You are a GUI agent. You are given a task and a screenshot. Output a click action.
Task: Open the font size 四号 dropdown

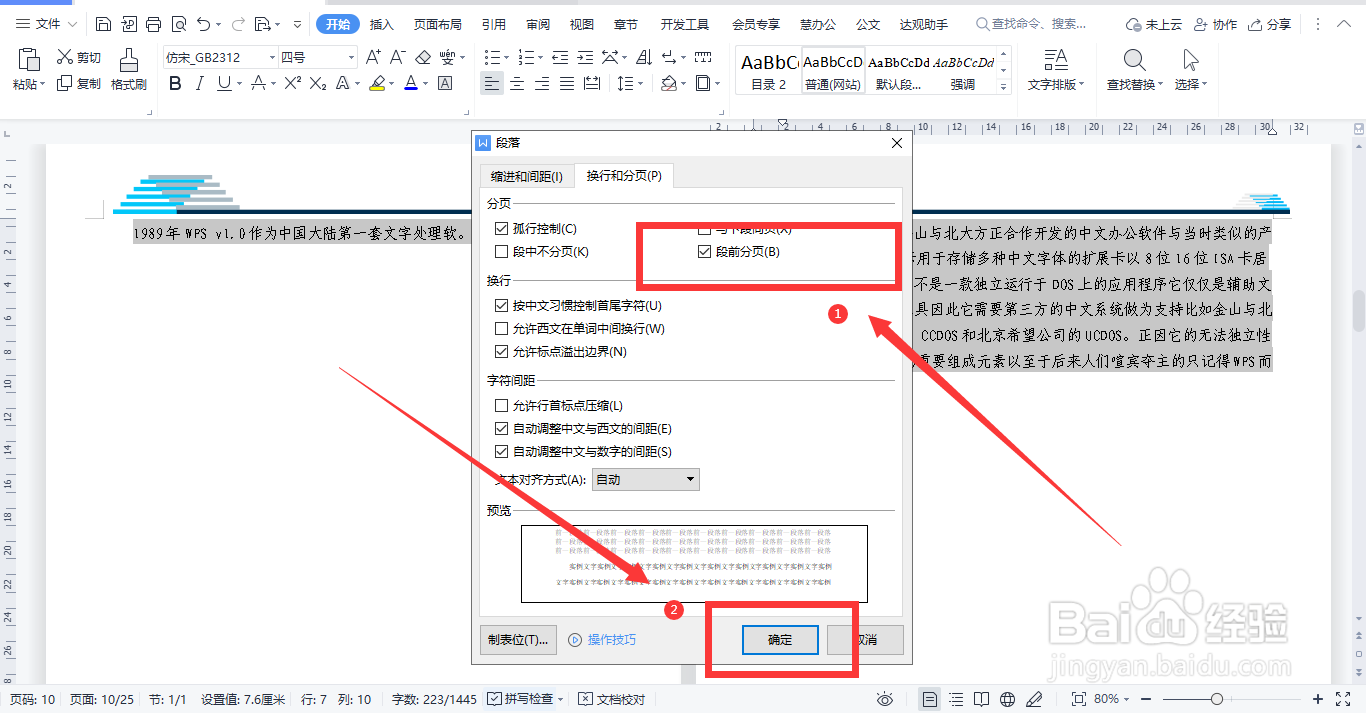(351, 58)
